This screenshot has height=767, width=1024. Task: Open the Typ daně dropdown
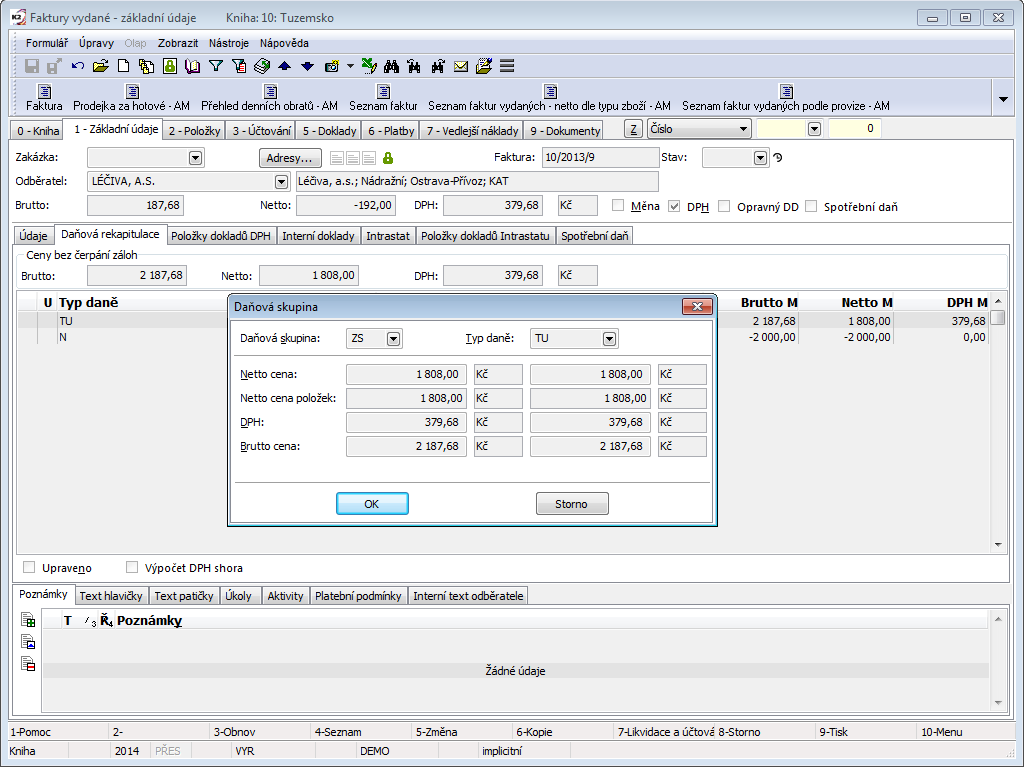[609, 339]
